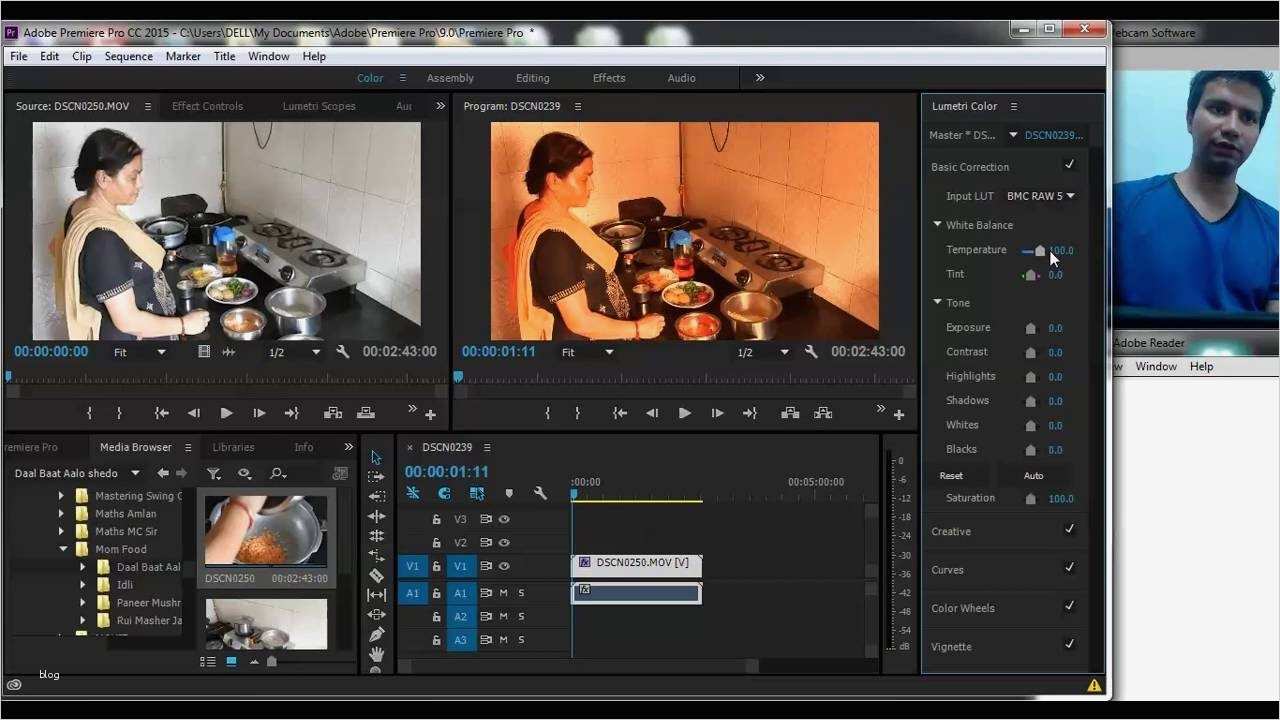1280x720 pixels.
Task: Select the Pen tool in the tools panel
Action: (x=376, y=634)
